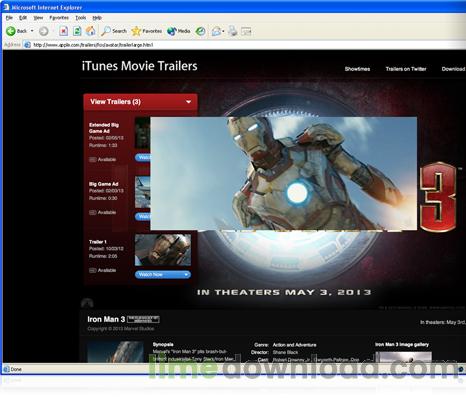Open the Edit menu
This screenshot has height=398, width=466.
[x=23, y=18]
